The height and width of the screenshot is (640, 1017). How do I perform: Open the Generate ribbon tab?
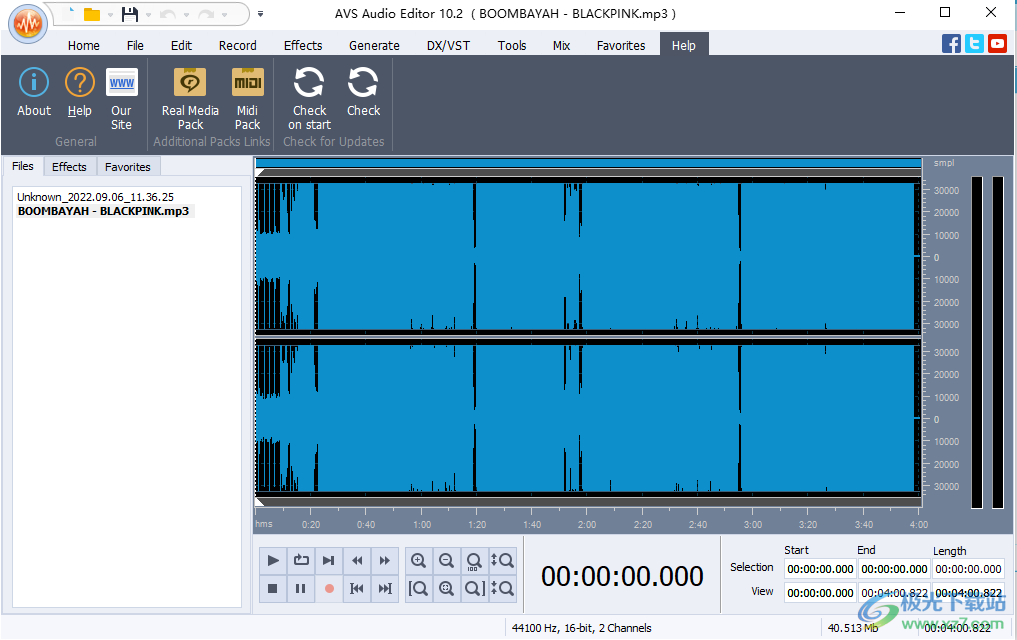[374, 45]
